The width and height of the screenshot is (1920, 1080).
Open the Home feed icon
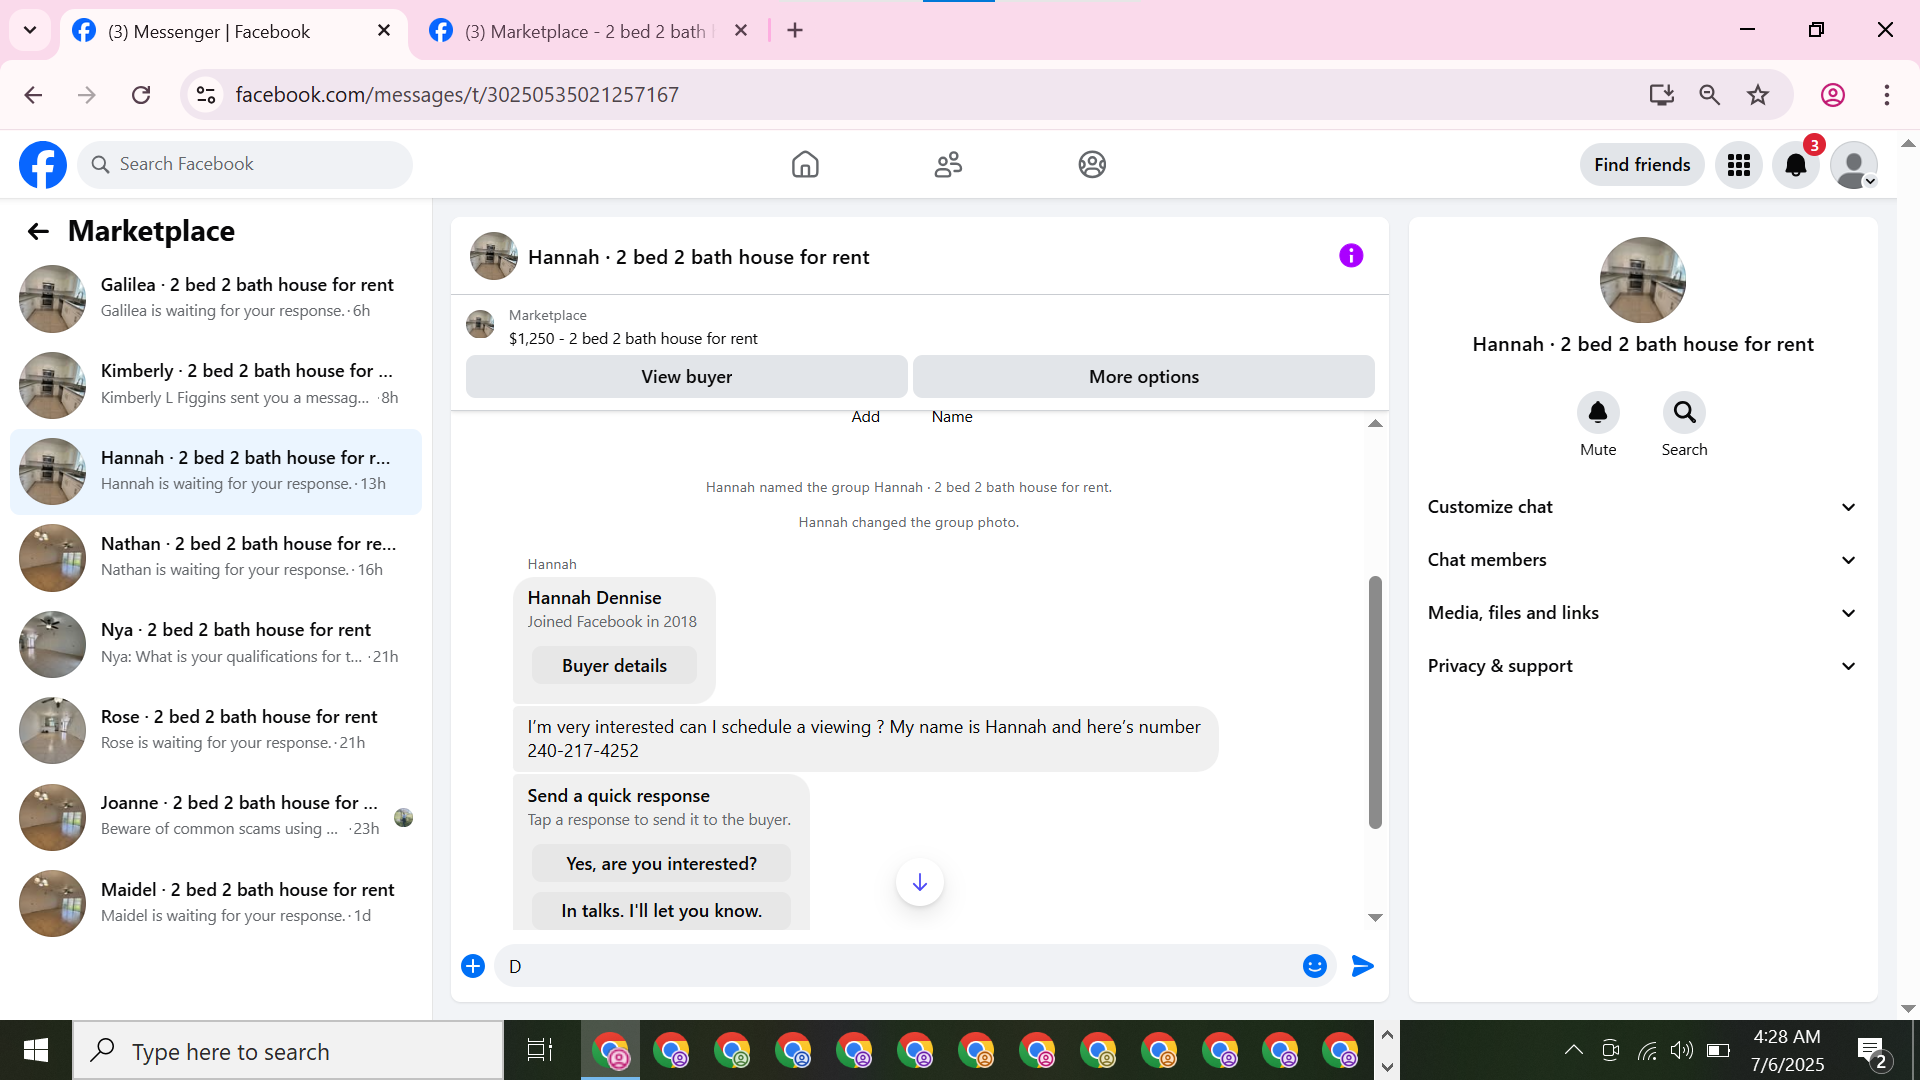coord(805,165)
